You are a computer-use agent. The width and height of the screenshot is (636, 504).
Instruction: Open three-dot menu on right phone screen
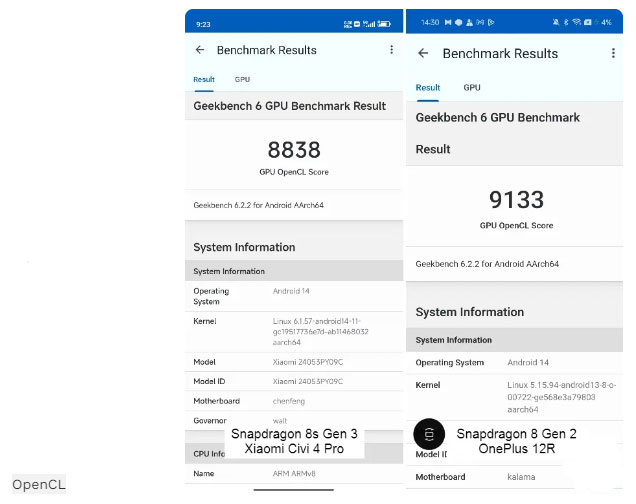(613, 53)
